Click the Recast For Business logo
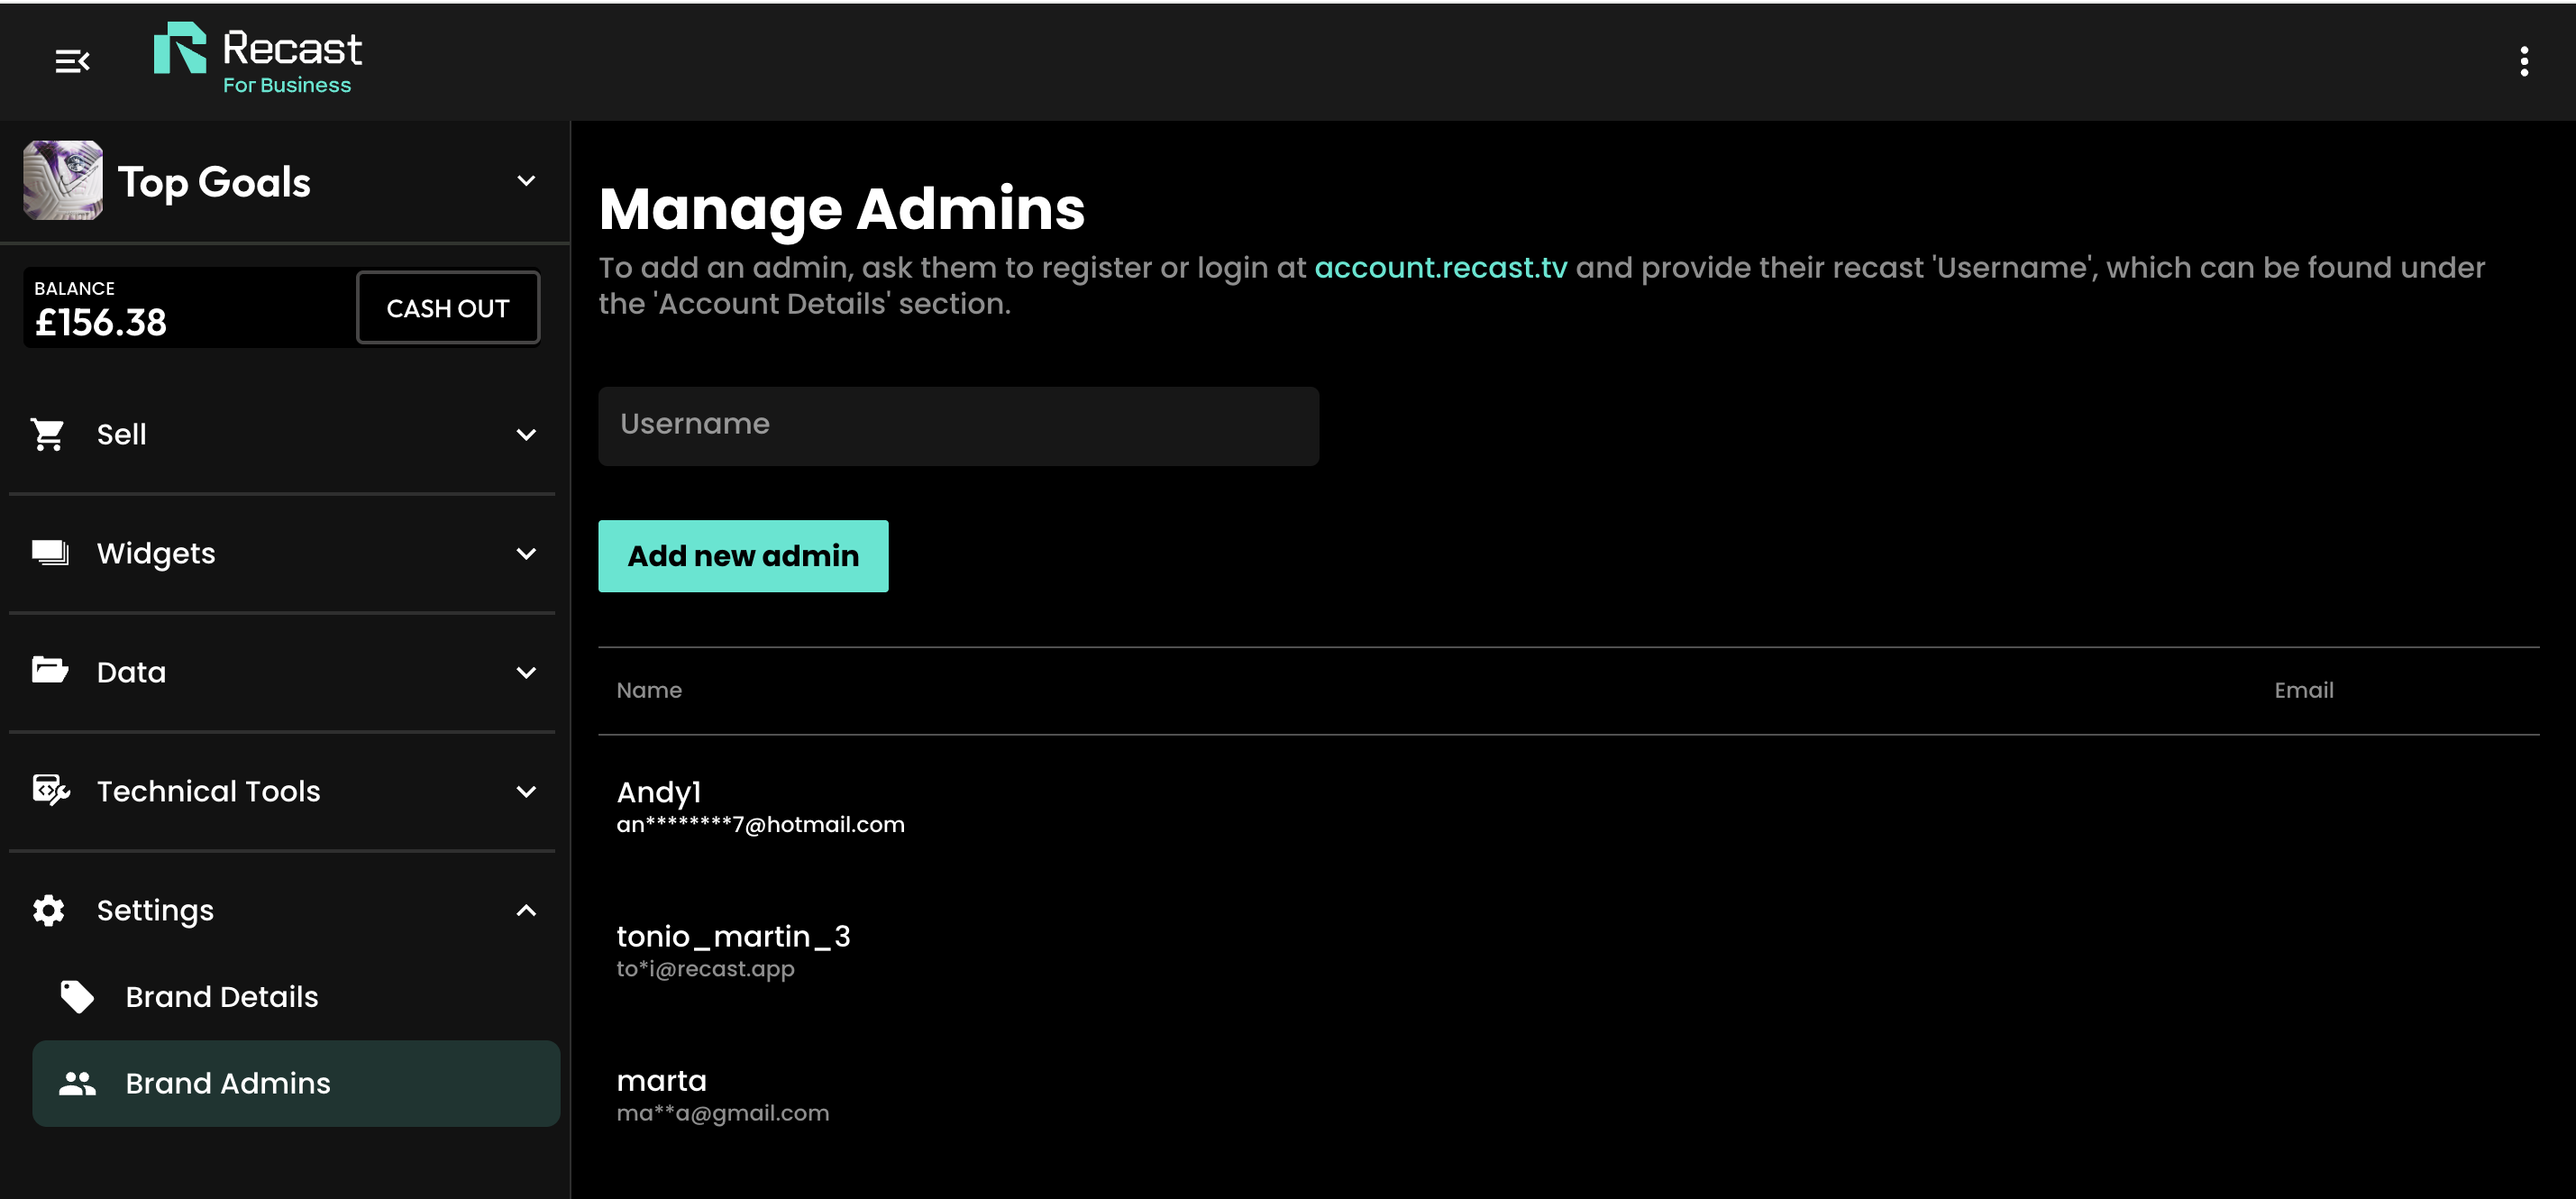 [x=257, y=60]
